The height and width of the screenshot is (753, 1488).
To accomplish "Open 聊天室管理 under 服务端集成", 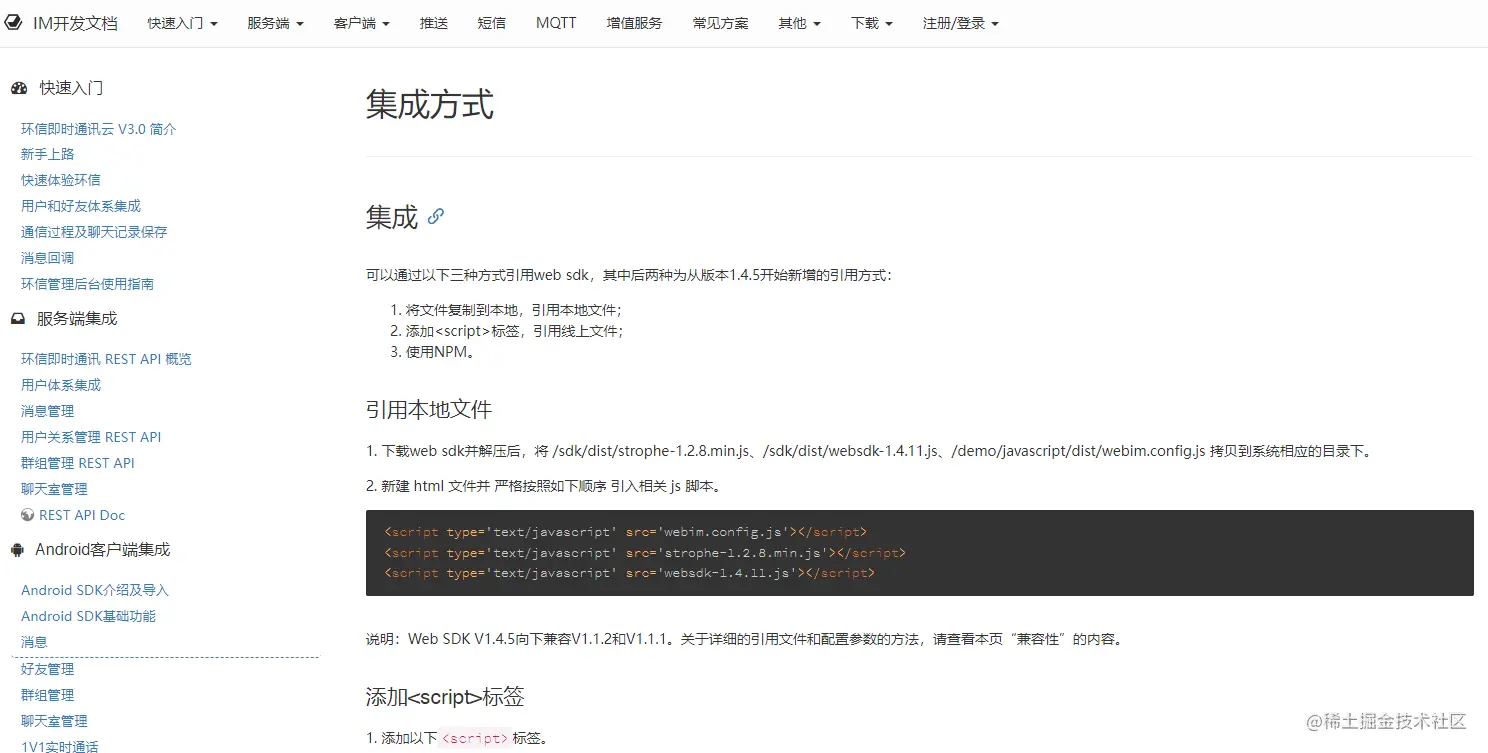I will tap(55, 489).
